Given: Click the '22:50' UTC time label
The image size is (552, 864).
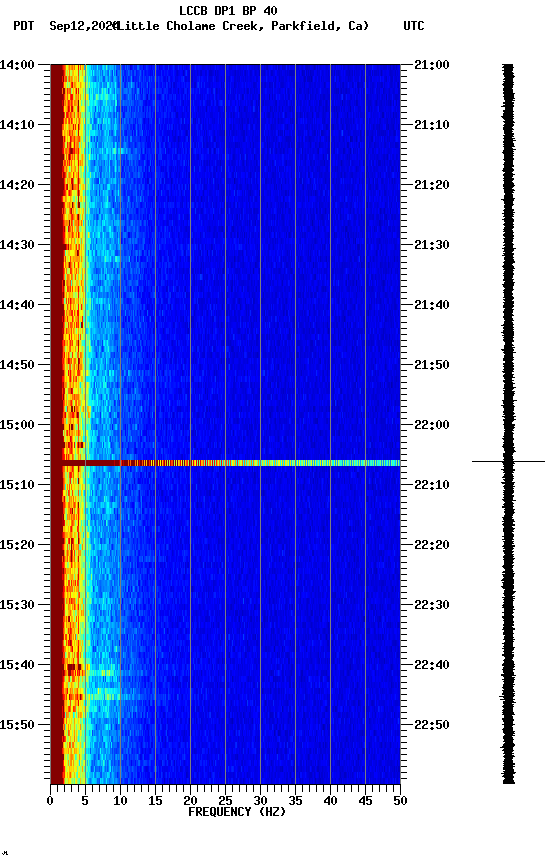Looking at the screenshot, I should [x=432, y=725].
